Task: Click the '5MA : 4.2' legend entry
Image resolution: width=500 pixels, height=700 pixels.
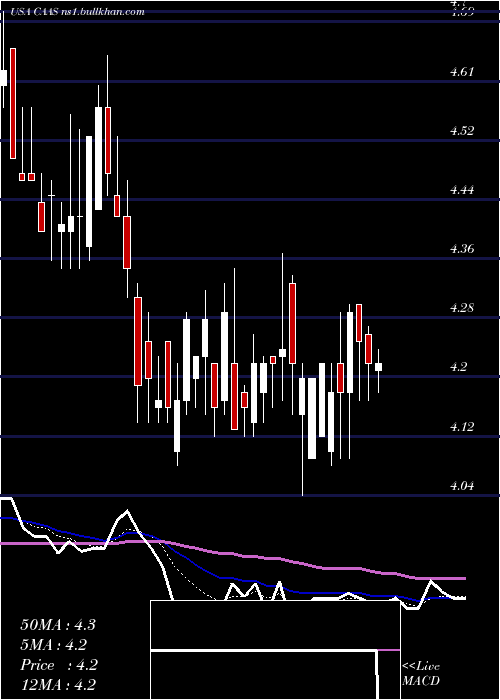Action: pyautogui.click(x=54, y=645)
